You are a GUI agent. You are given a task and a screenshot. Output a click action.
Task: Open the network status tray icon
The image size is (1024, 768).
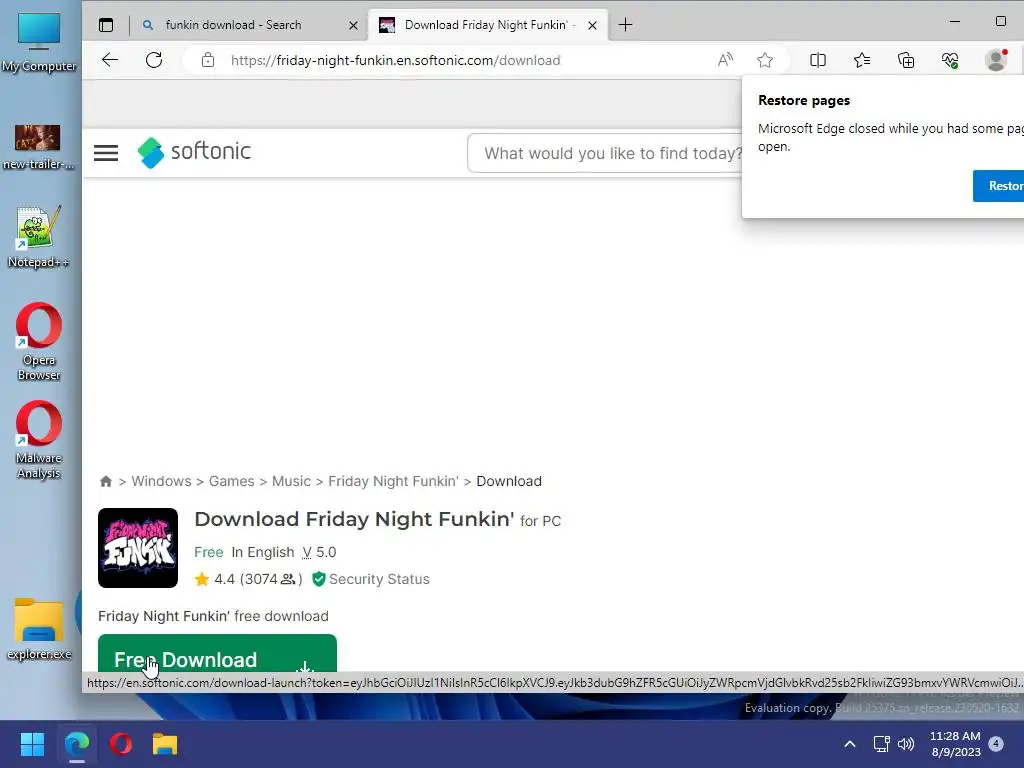click(881, 744)
